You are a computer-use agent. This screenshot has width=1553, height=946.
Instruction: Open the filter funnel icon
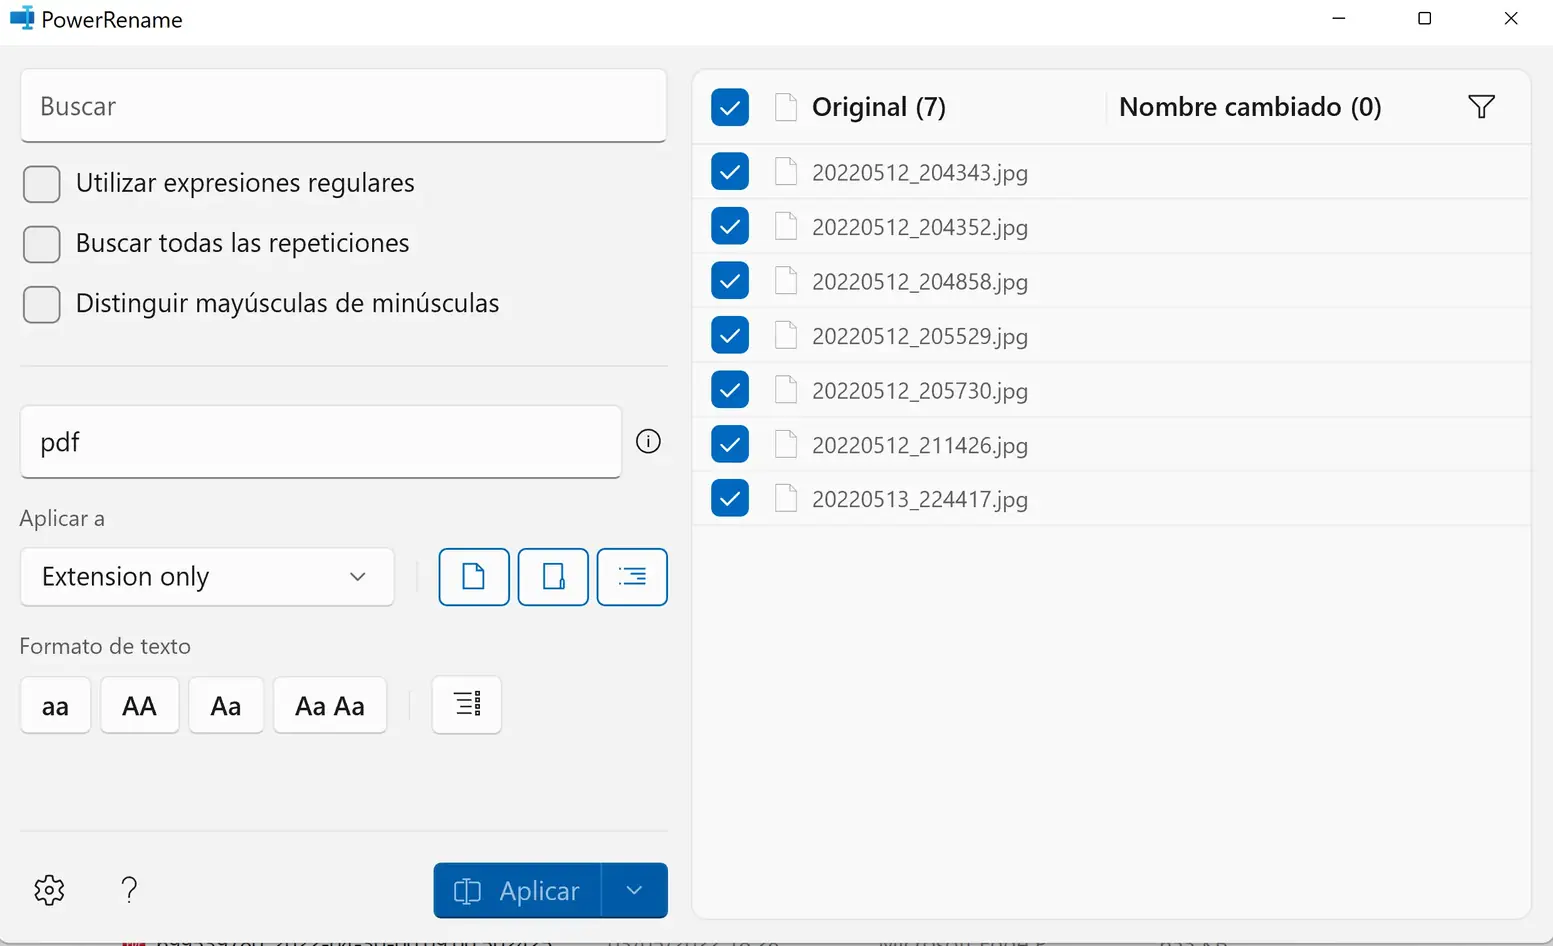pos(1481,107)
